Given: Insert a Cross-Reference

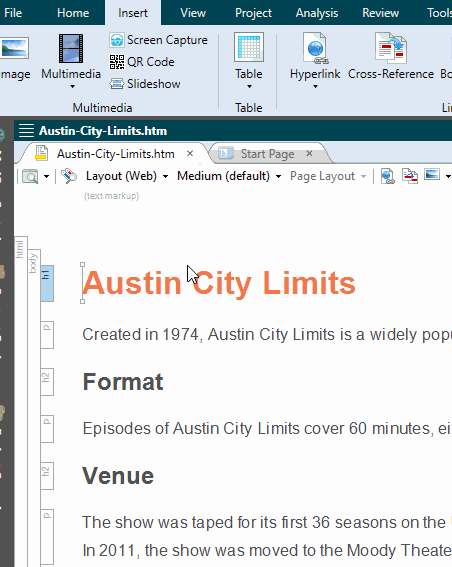Looking at the screenshot, I should point(391,56).
